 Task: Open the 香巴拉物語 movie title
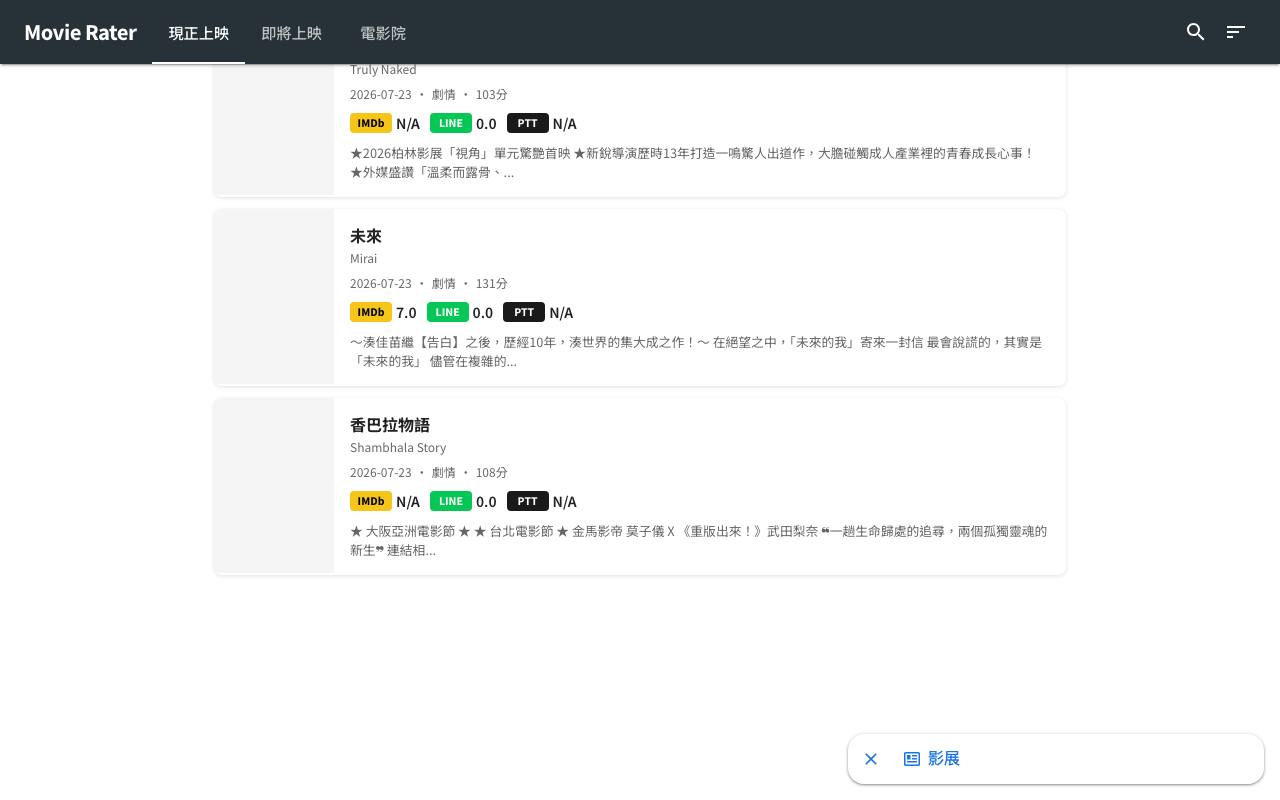tap(390, 425)
